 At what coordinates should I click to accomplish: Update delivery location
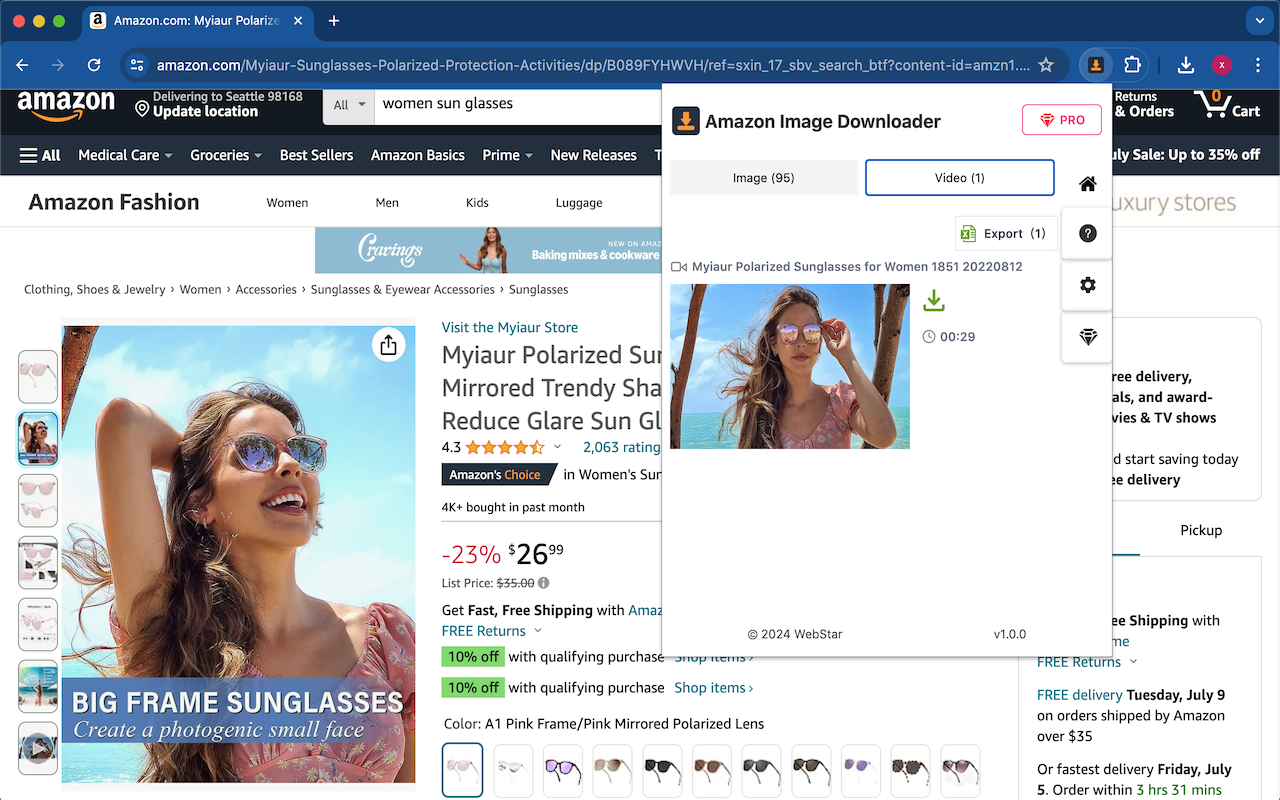click(218, 104)
